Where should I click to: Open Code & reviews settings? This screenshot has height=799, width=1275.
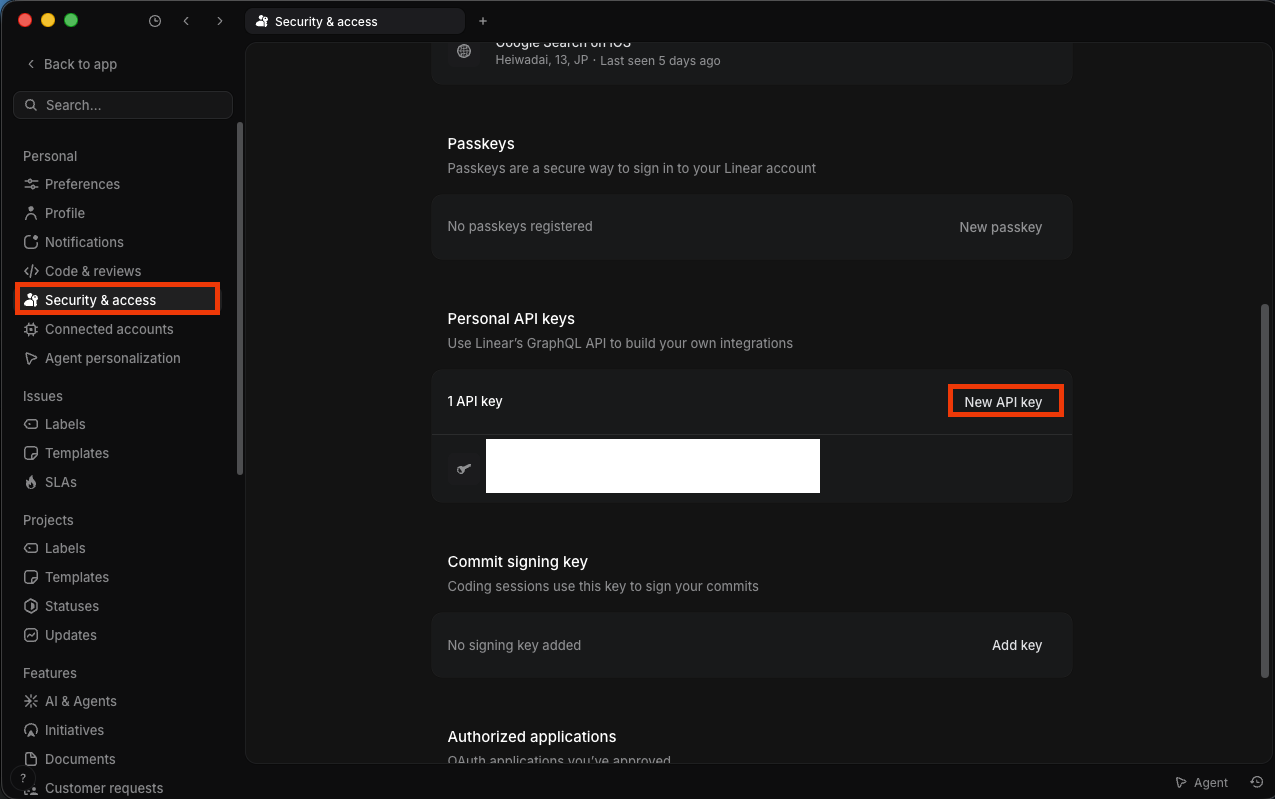point(93,271)
